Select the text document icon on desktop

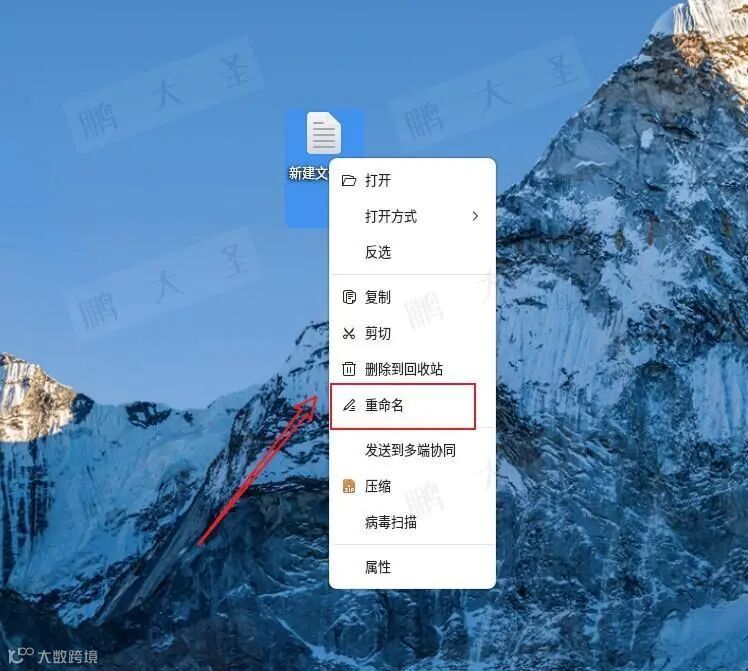pyautogui.click(x=323, y=133)
